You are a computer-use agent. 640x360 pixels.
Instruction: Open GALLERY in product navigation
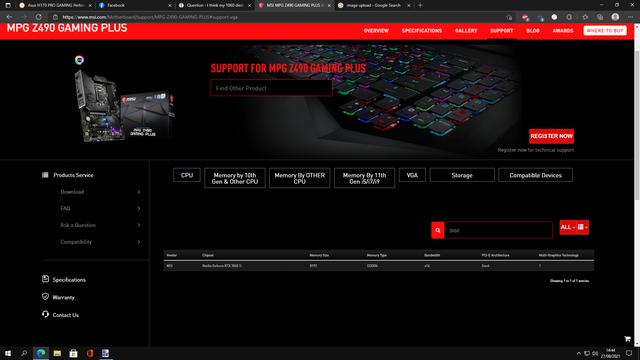[466, 31]
